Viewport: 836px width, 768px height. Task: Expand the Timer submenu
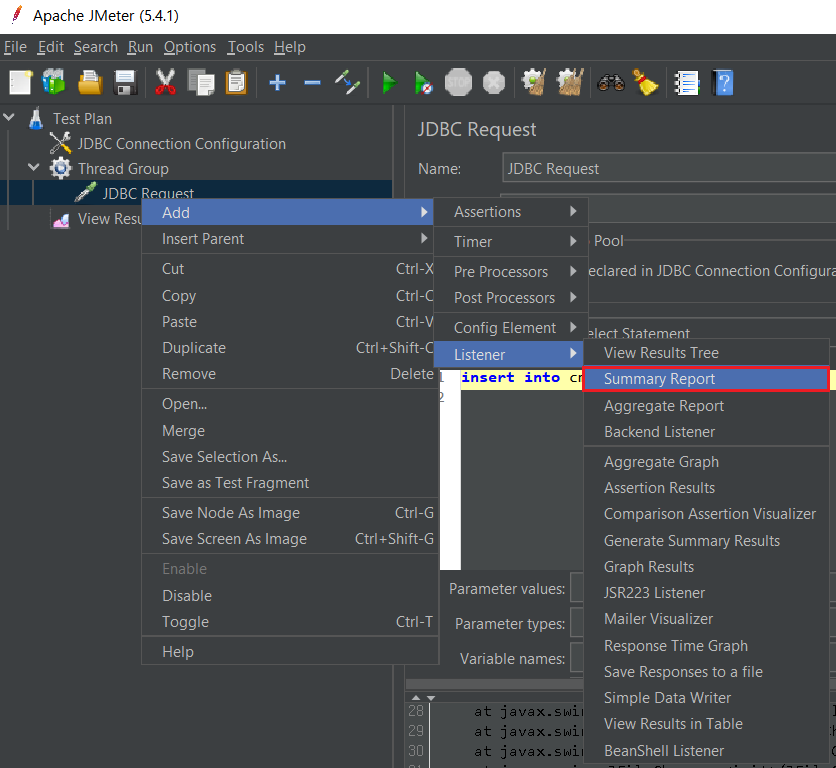[511, 242]
